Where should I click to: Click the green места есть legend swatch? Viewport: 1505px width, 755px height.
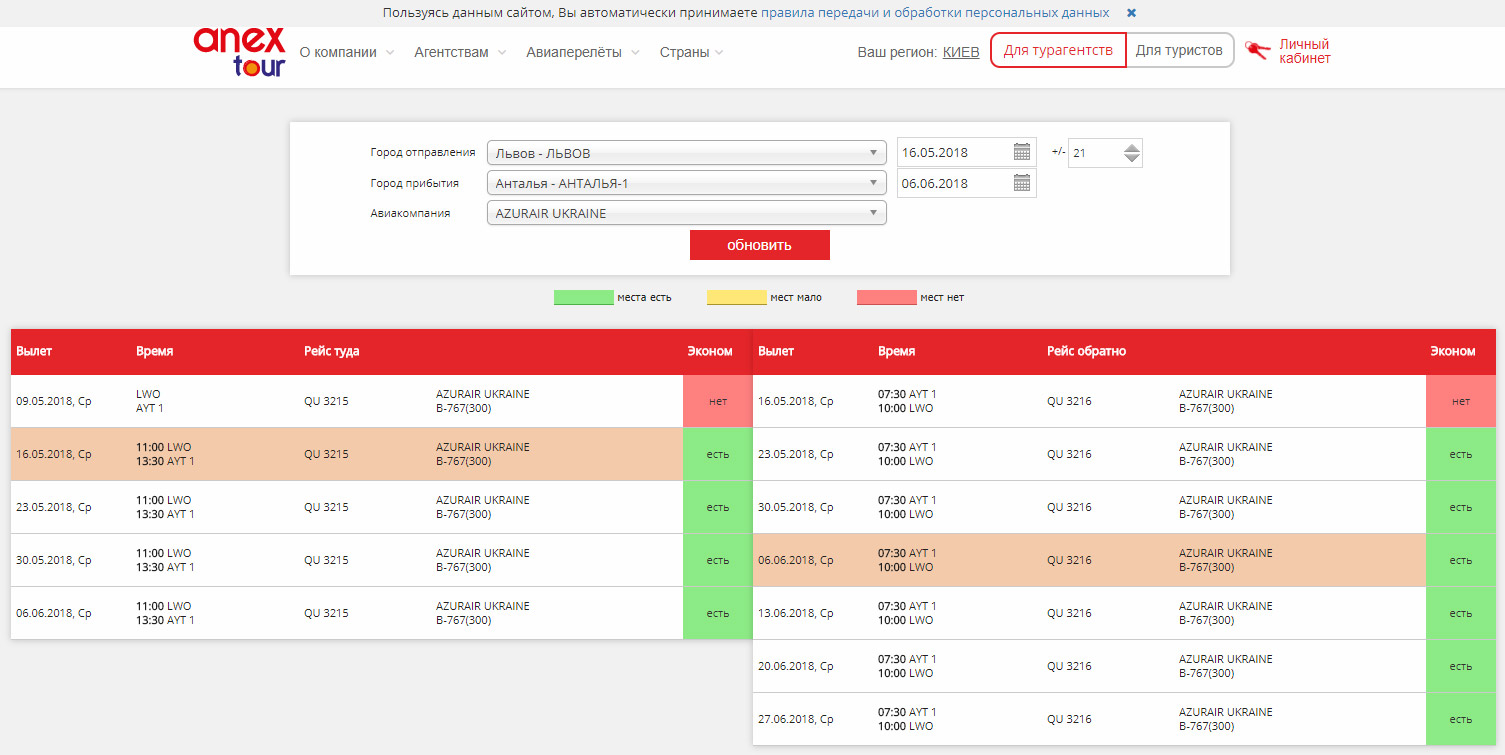click(583, 297)
